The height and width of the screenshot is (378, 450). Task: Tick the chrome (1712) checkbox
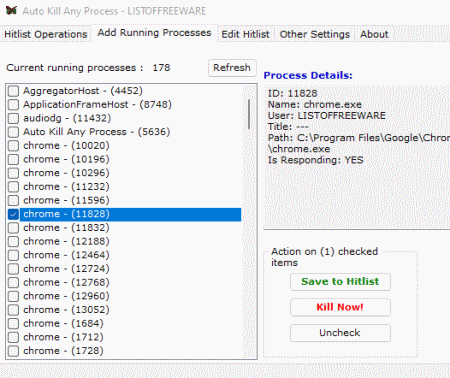coord(13,337)
